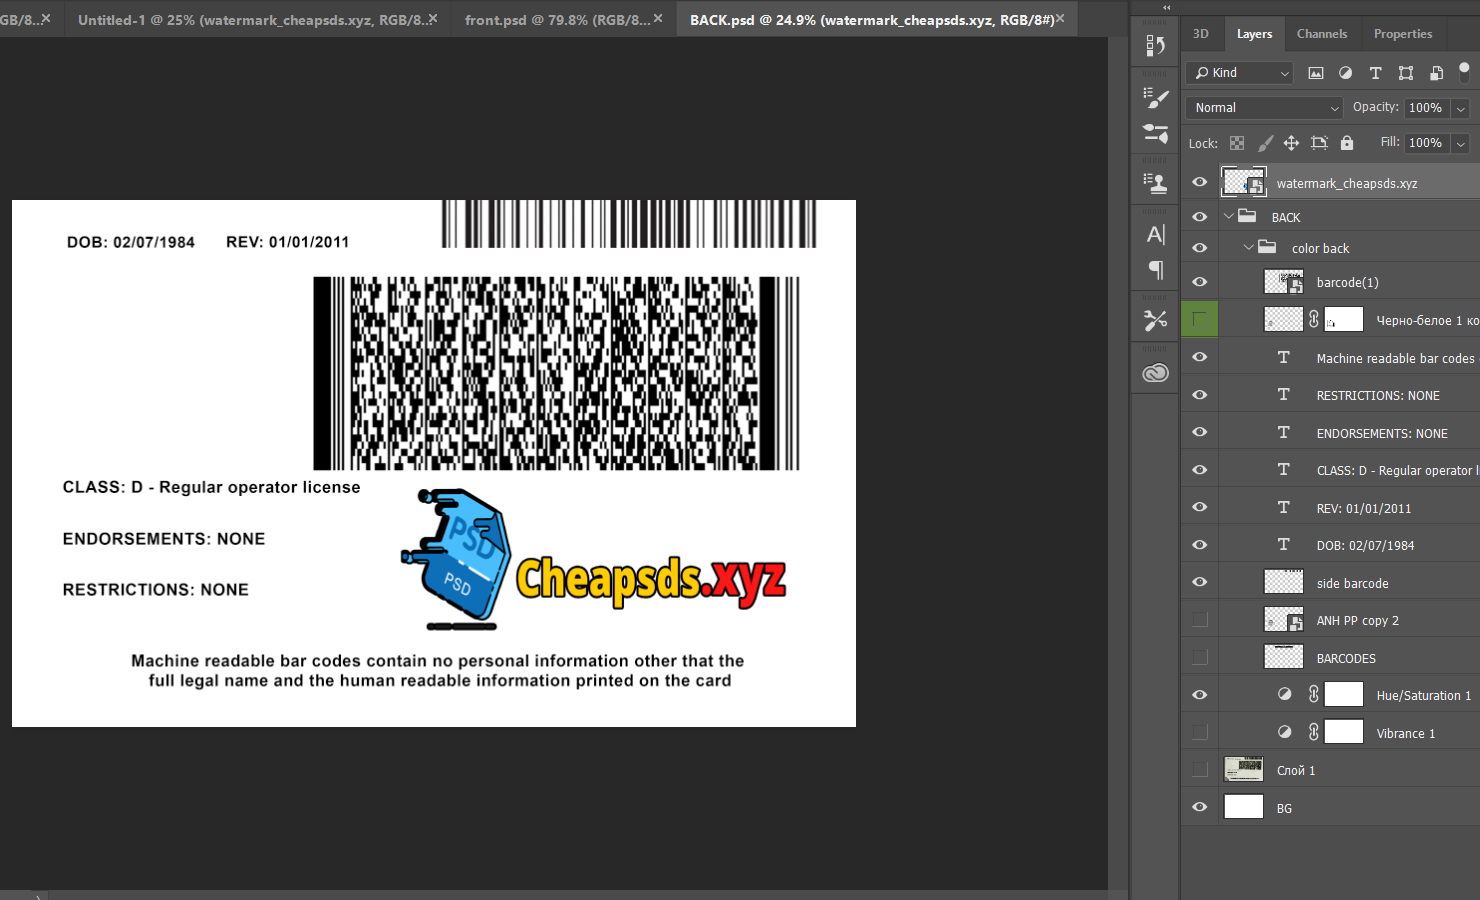Screen dimensions: 1480x900
Task: Open the History panel icon
Action: click(x=1155, y=46)
